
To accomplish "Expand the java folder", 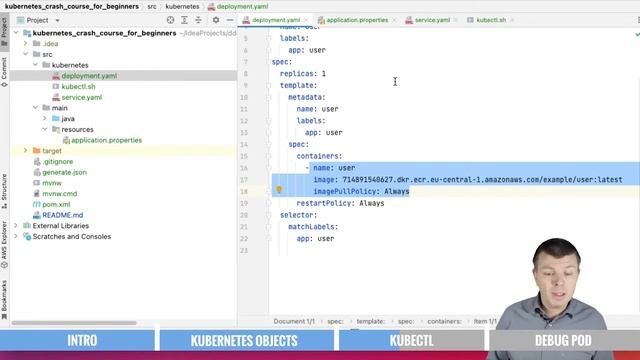I will pos(45,118).
